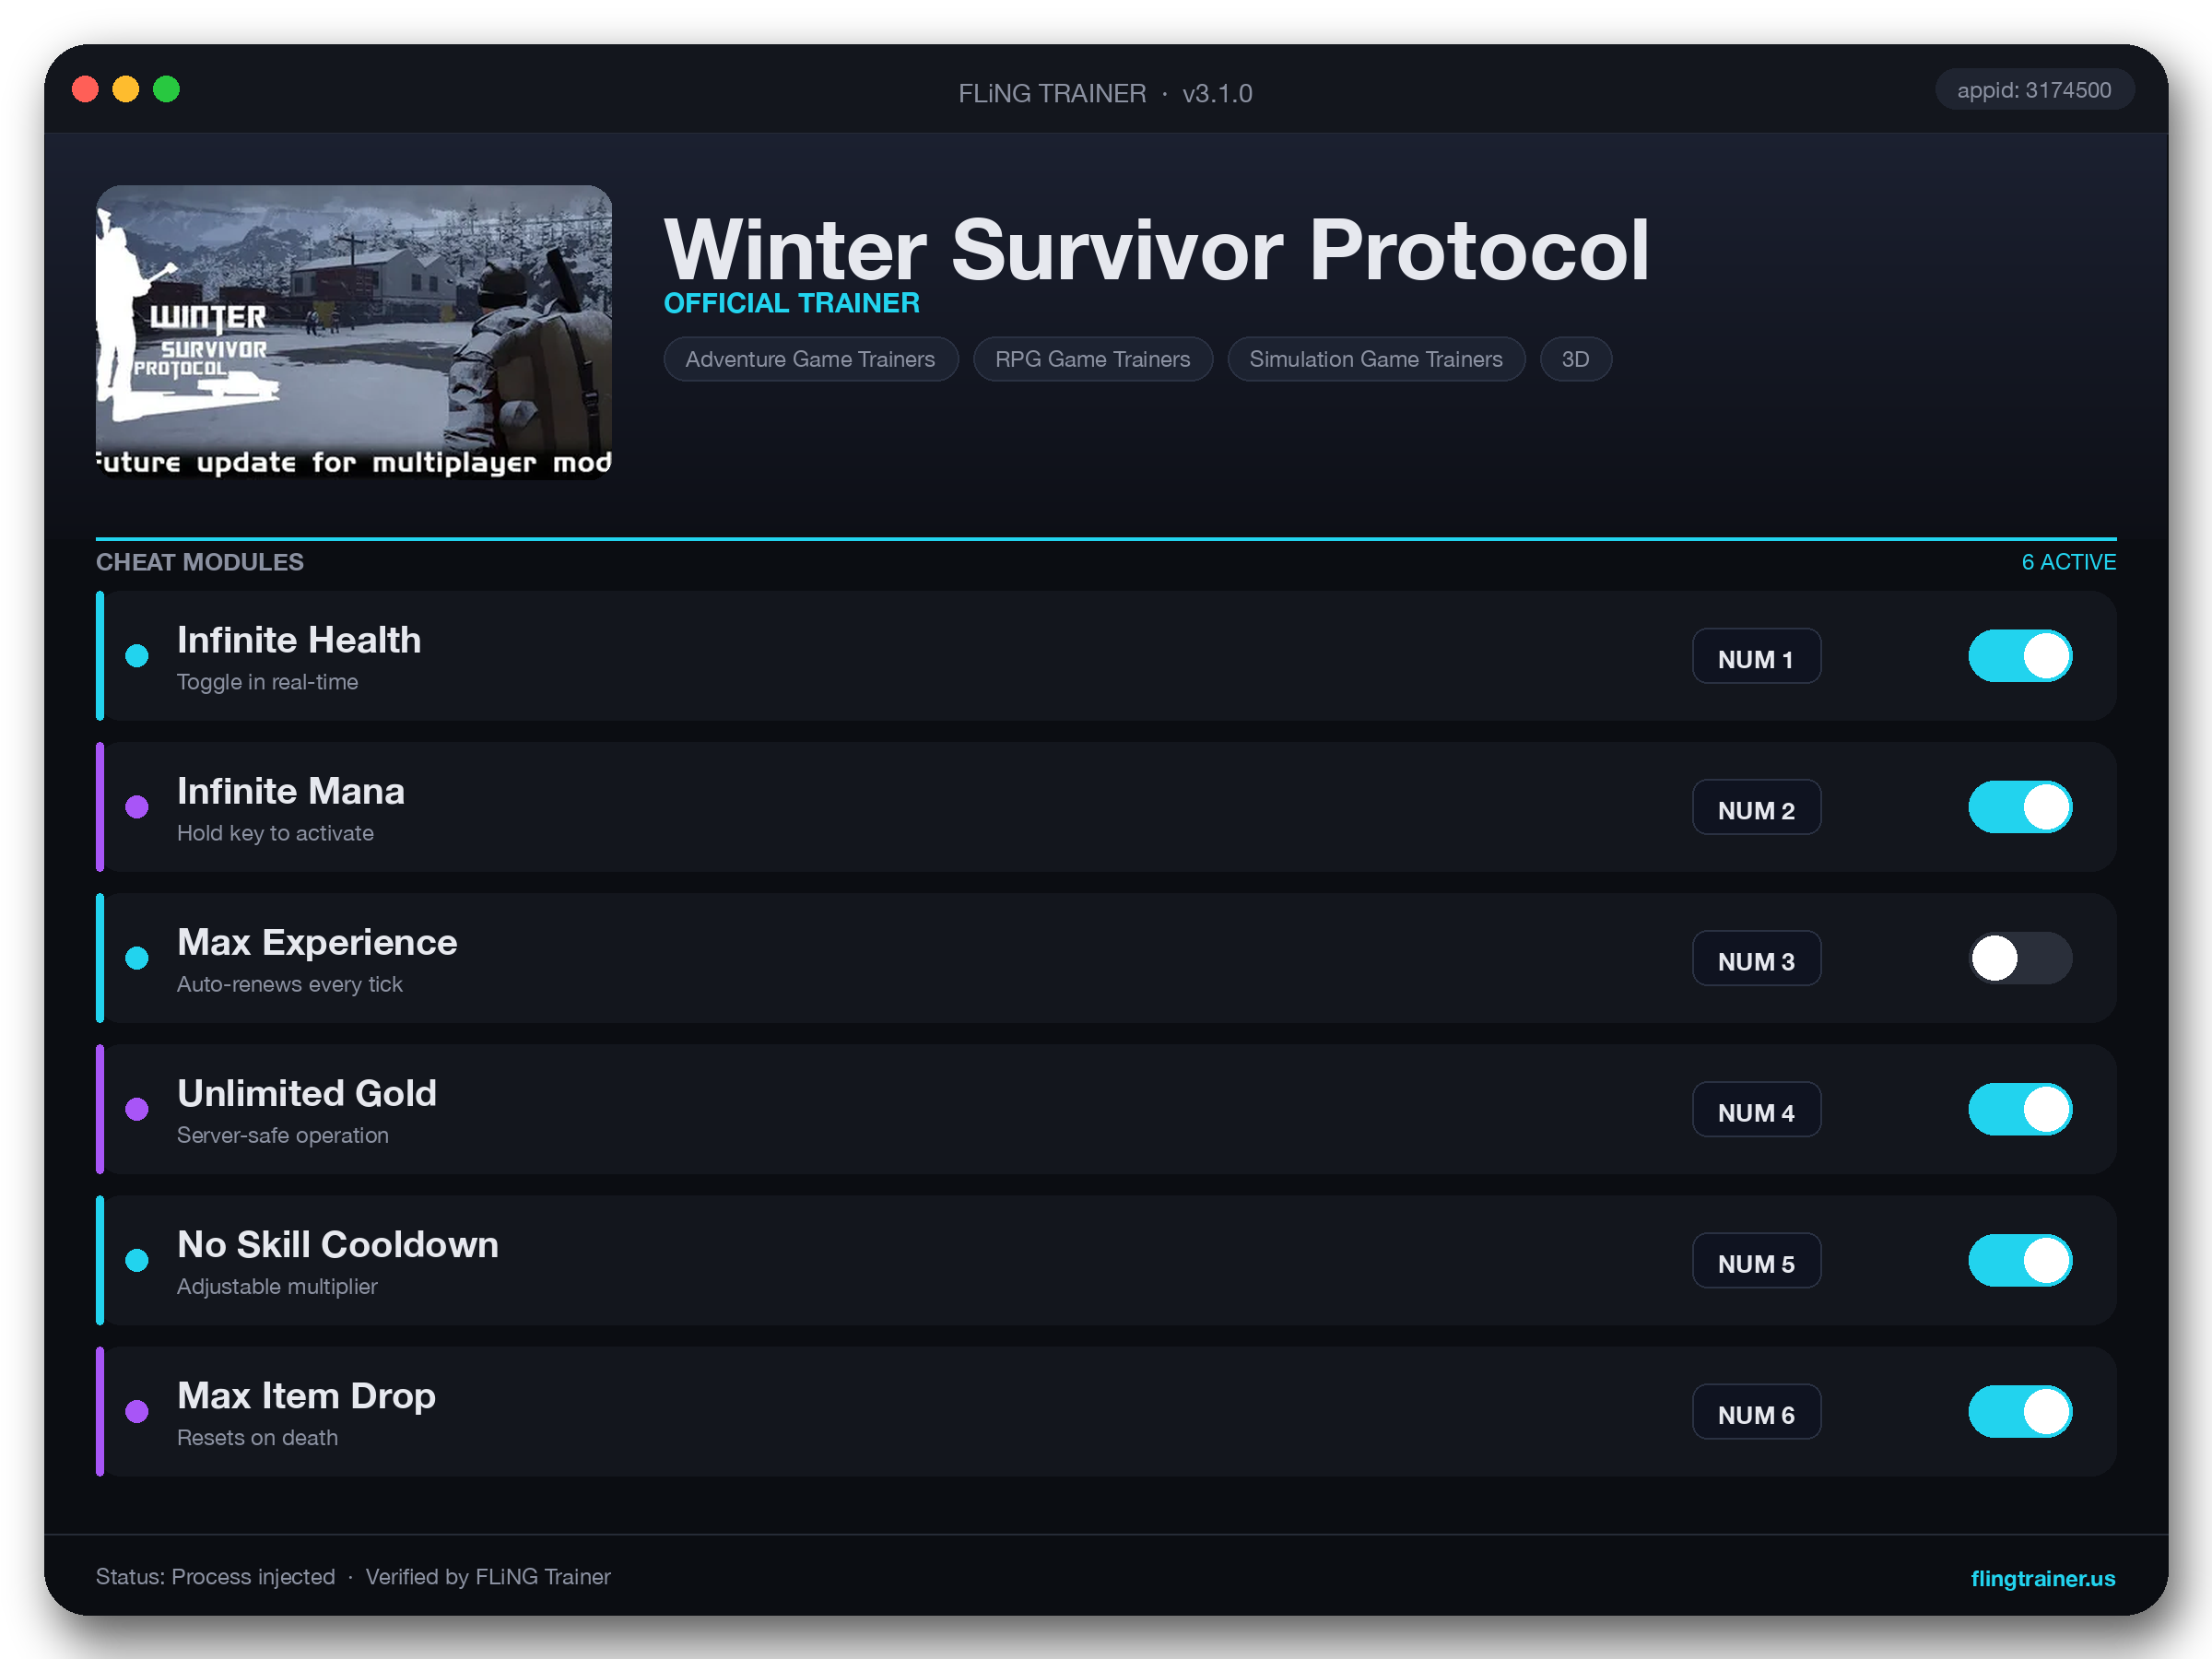
Task: Click the Infinite Mana title
Action: (291, 791)
